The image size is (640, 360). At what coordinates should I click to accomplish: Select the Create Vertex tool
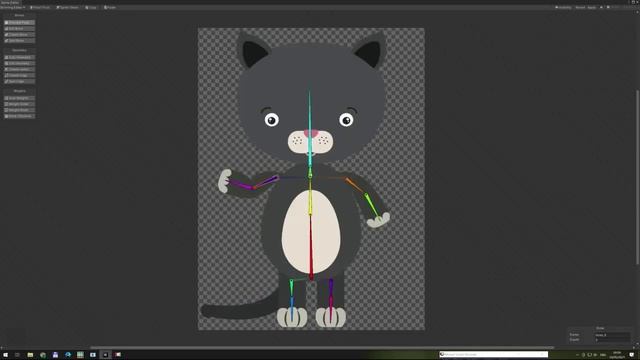point(19,69)
